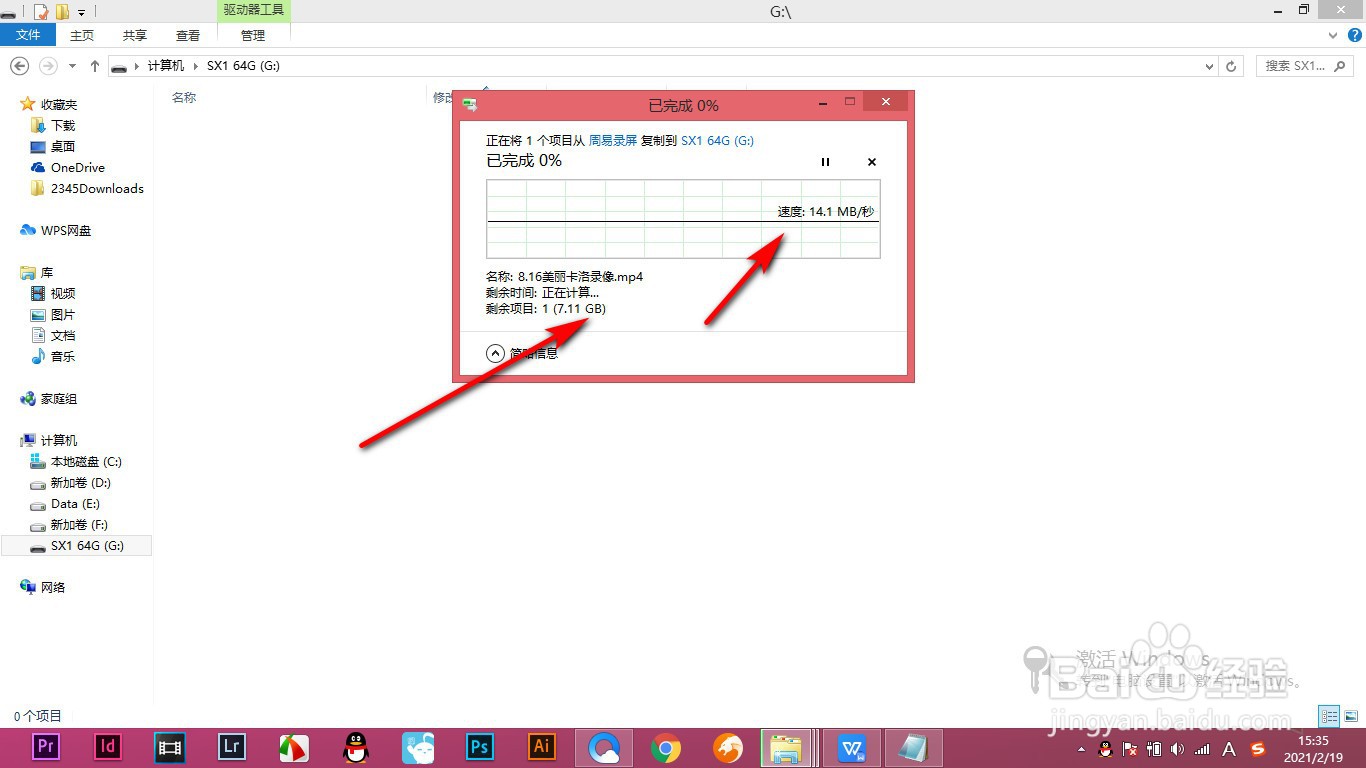Image resolution: width=1366 pixels, height=768 pixels.
Task: Open recent locations dropdown arrow
Action: coord(72,66)
